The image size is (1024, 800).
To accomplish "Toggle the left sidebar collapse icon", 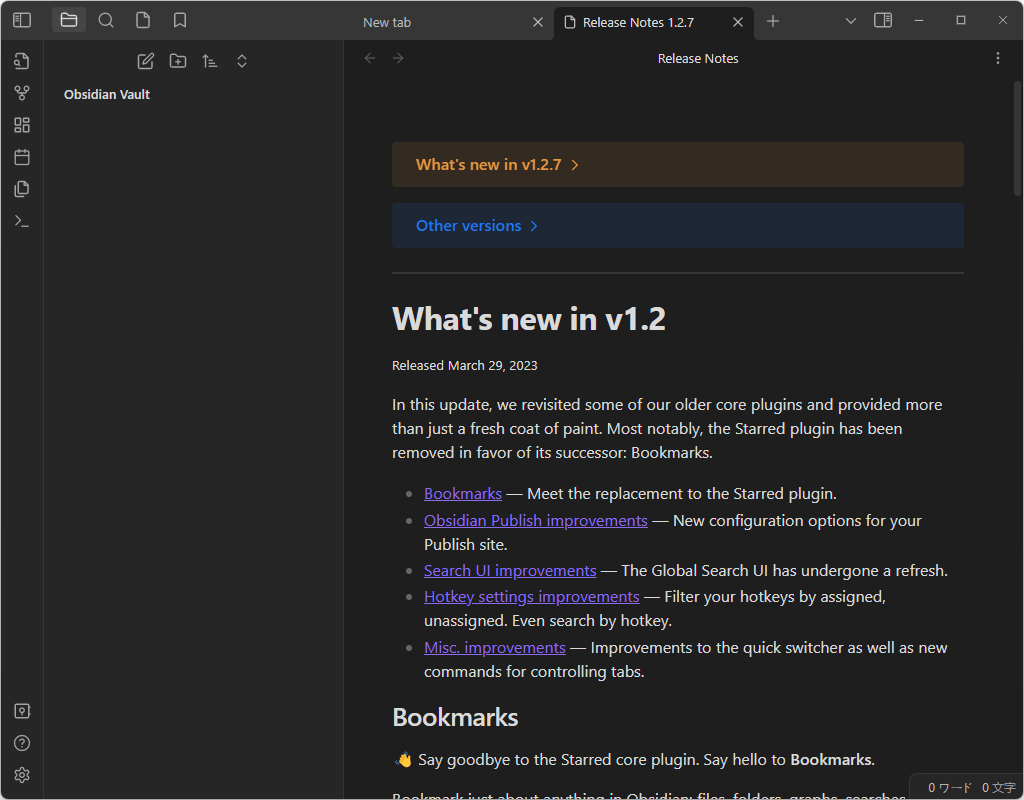I will (22, 20).
